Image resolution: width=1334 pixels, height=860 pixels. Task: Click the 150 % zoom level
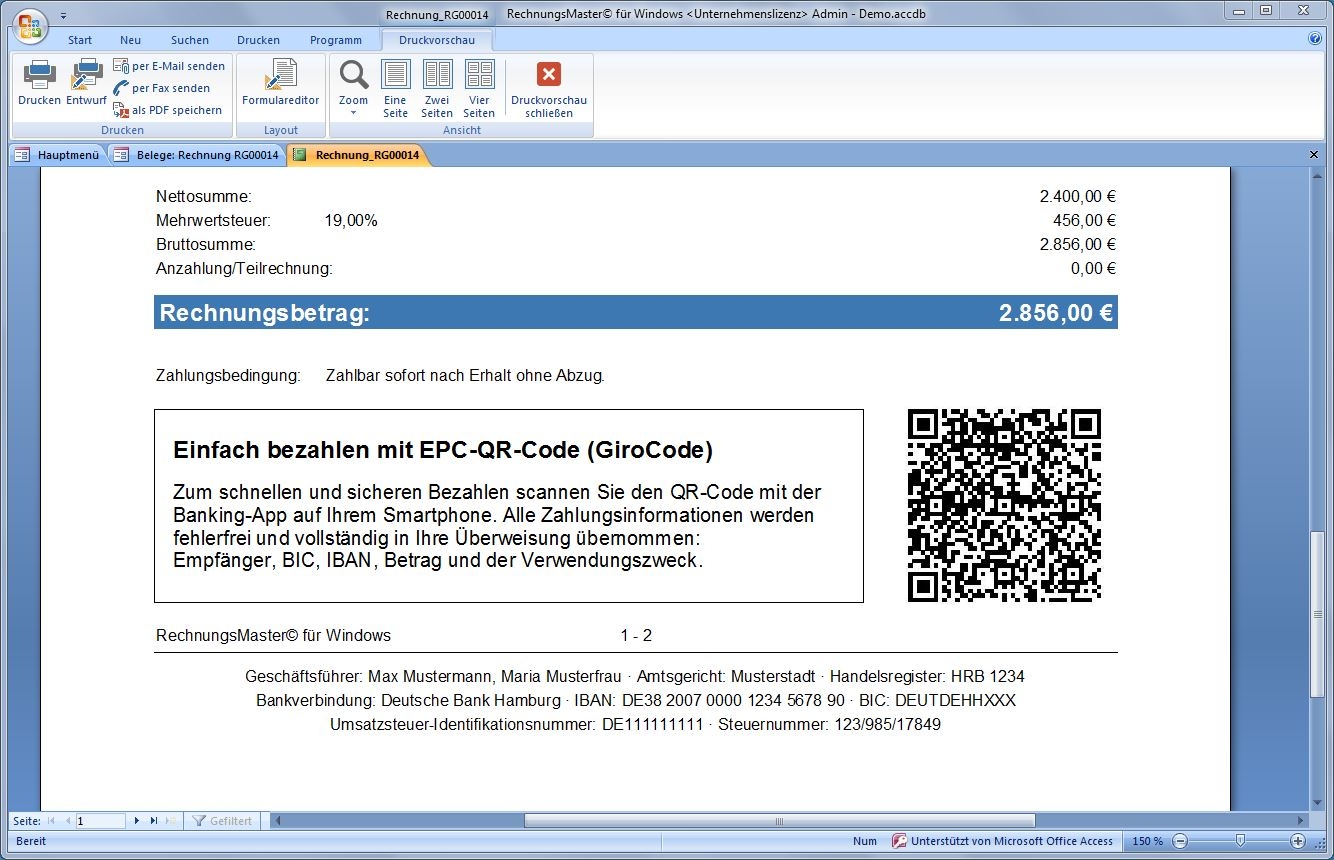[1147, 841]
